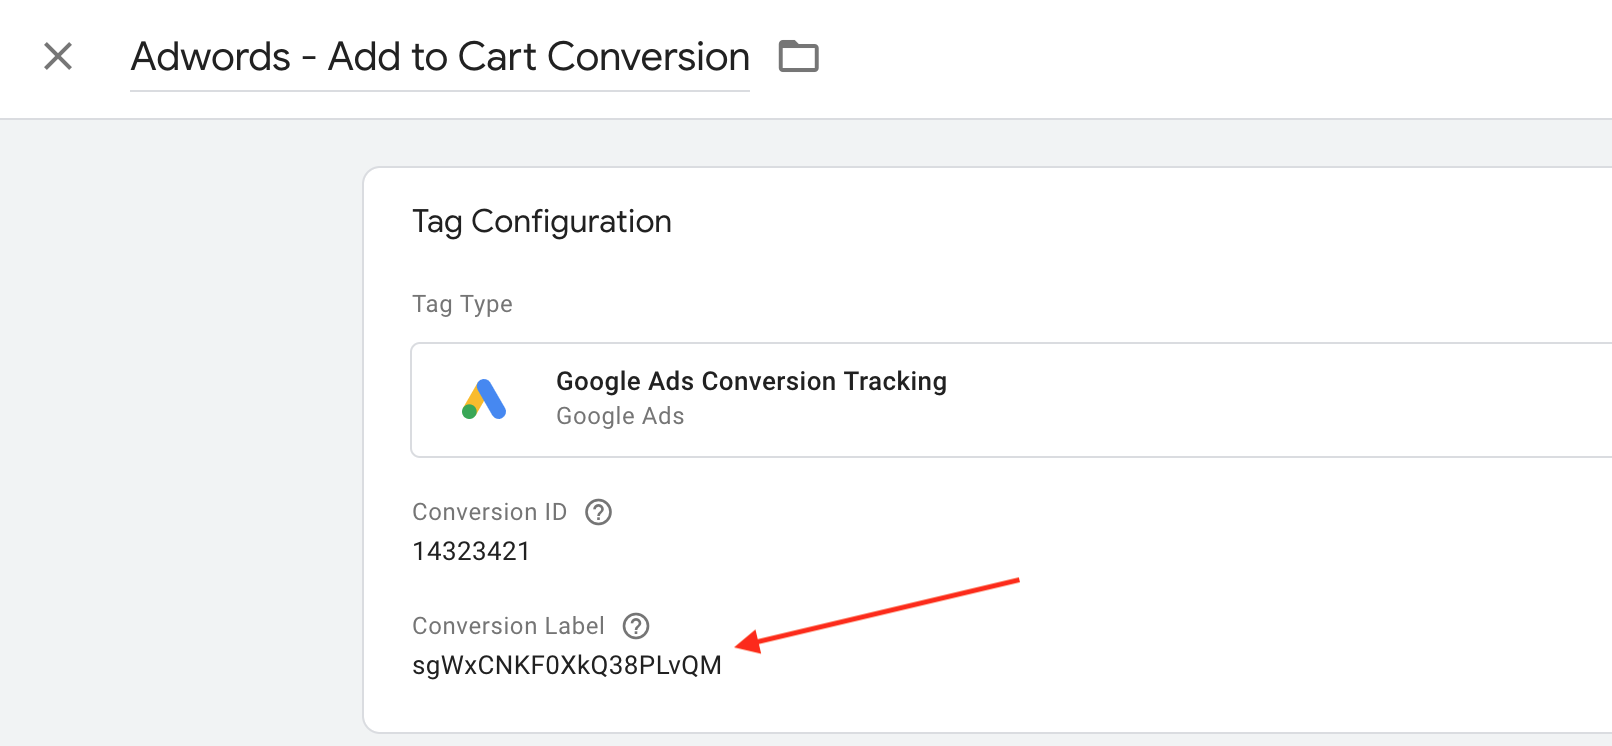Click the Conversion Label field title
1612x746 pixels.
coord(508,626)
